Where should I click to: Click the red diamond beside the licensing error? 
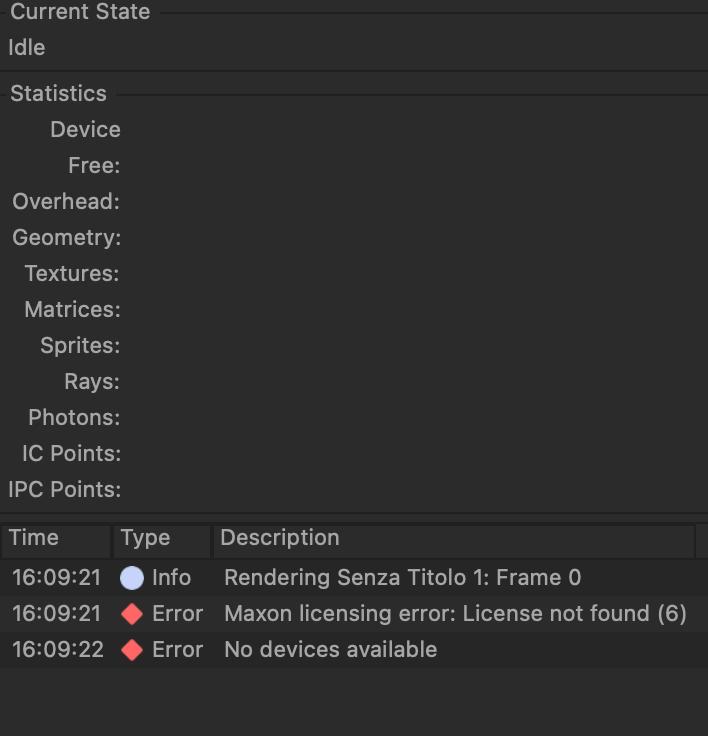(132, 613)
